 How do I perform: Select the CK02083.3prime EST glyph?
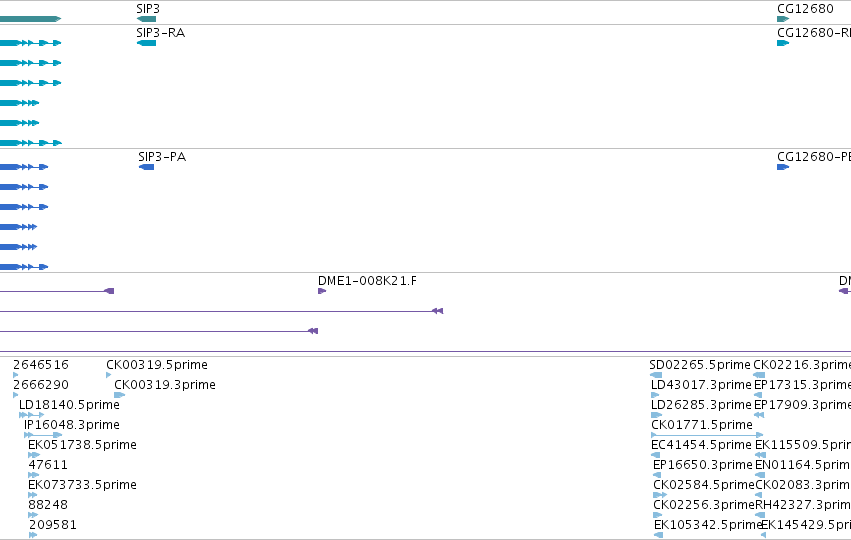[759, 495]
